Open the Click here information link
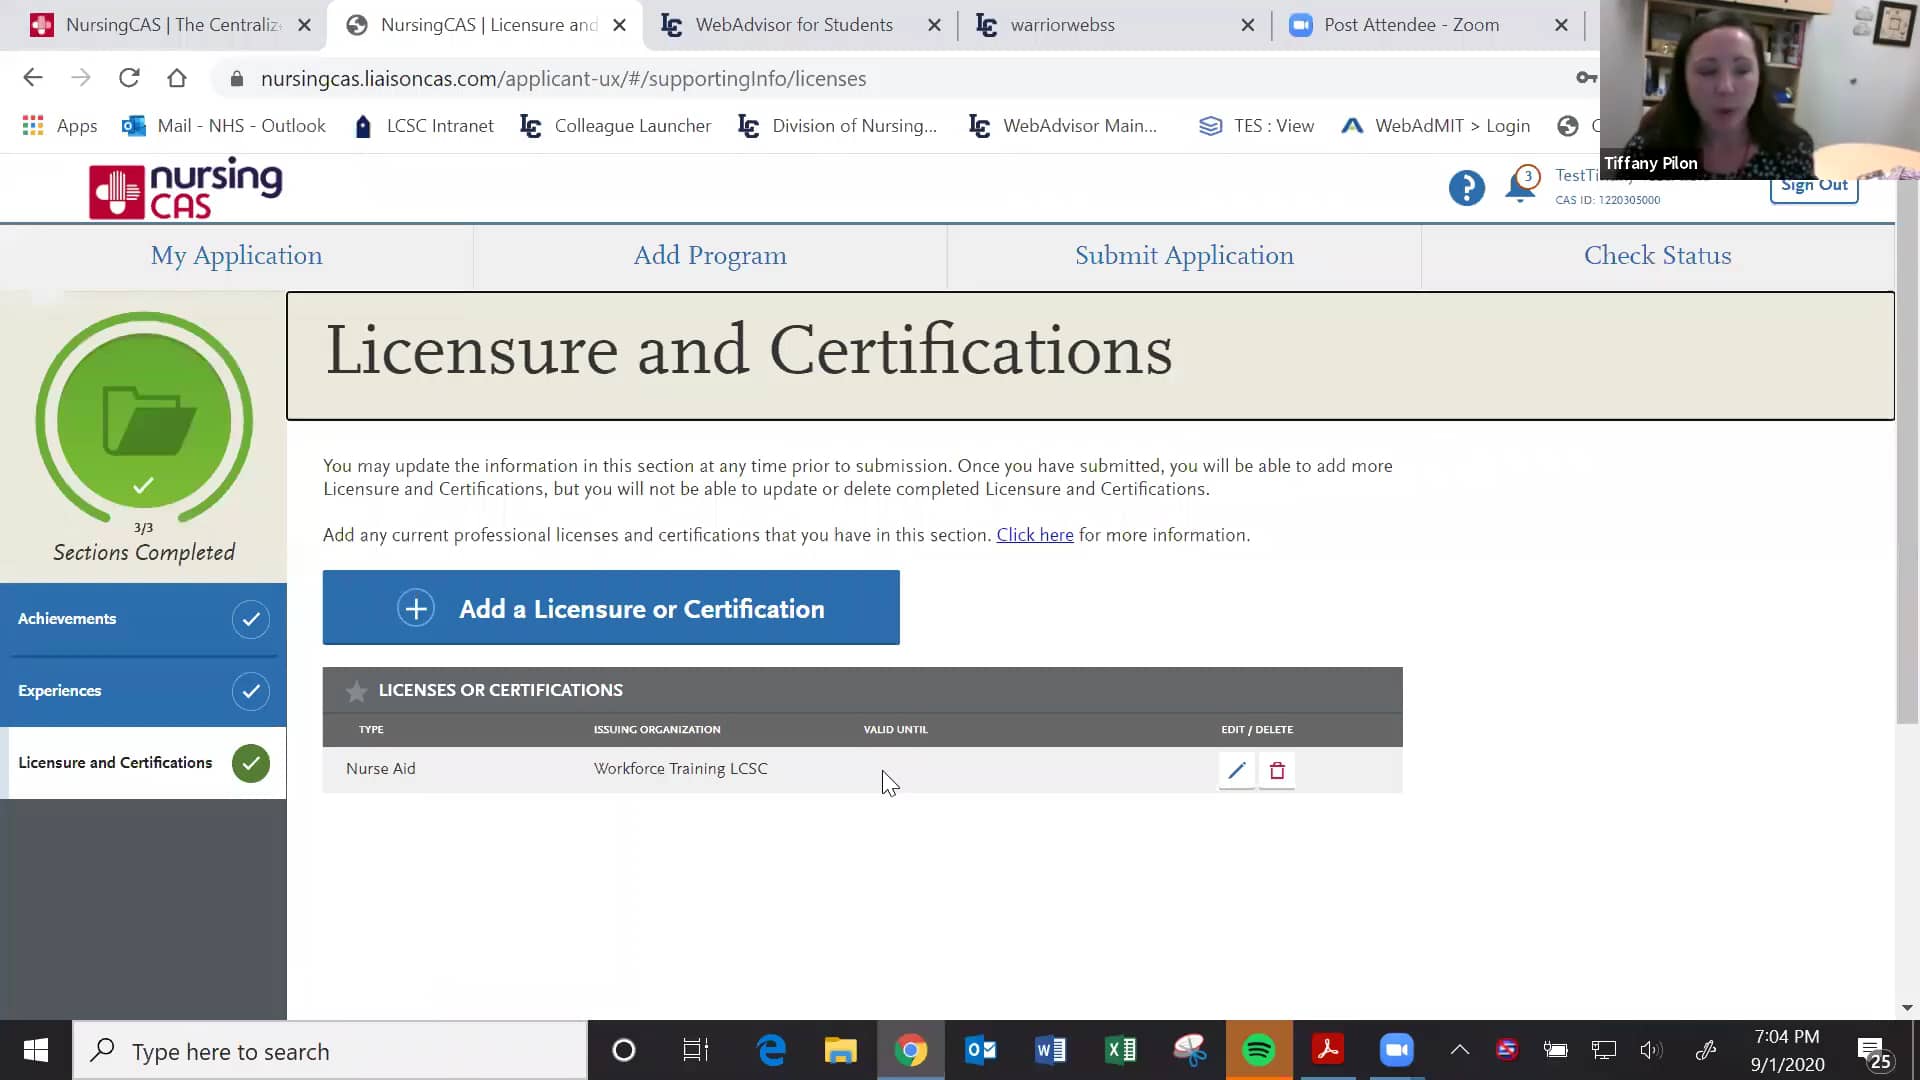1920x1080 pixels. pos(1035,535)
